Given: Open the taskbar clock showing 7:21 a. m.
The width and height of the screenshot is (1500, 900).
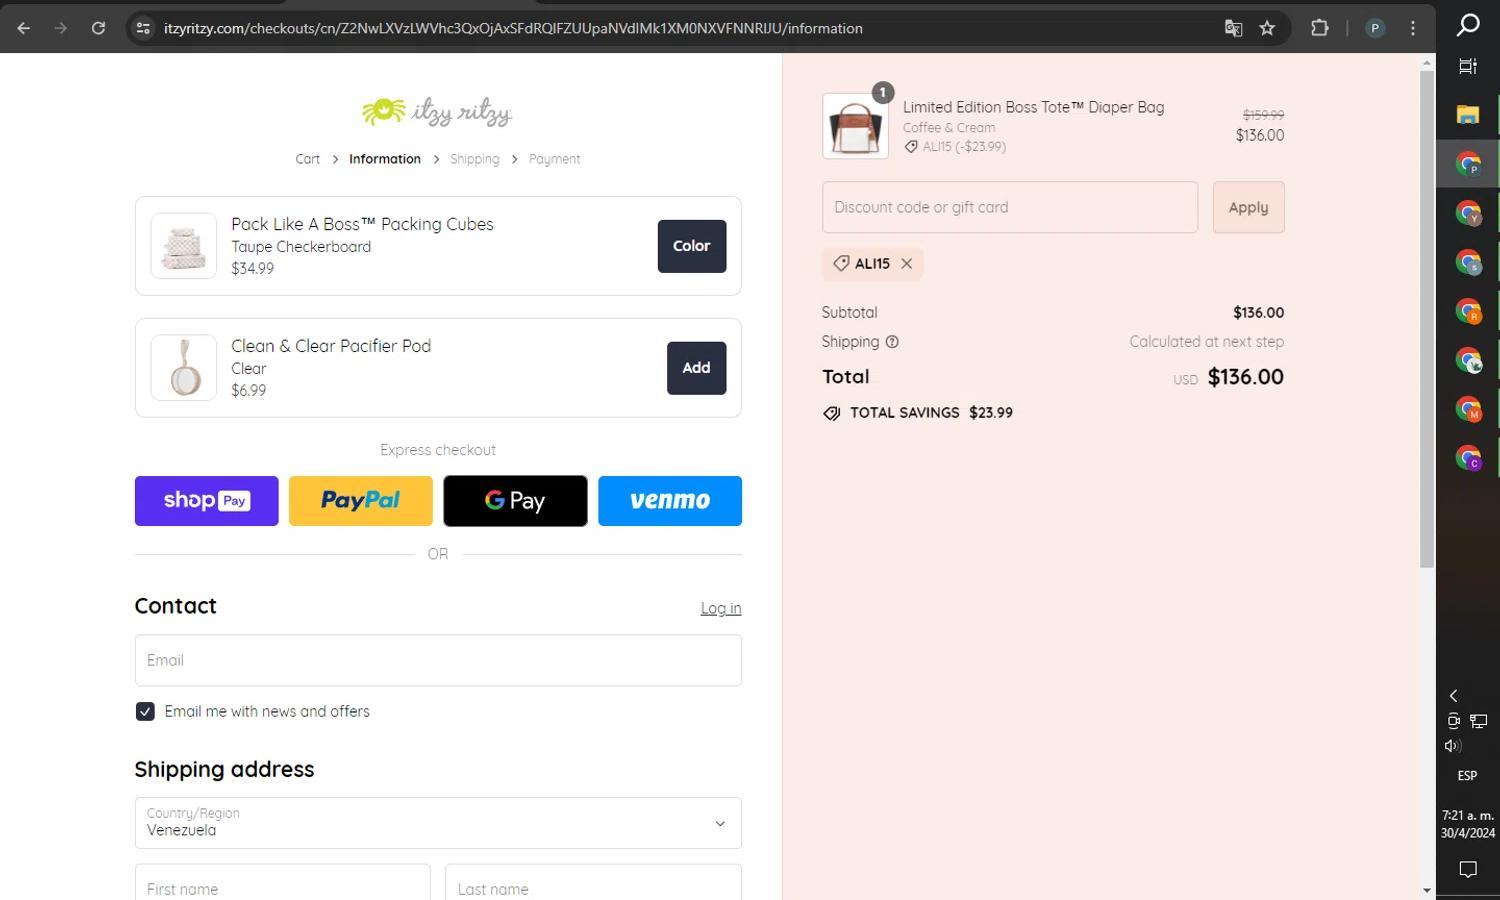Looking at the screenshot, I should pyautogui.click(x=1468, y=824).
